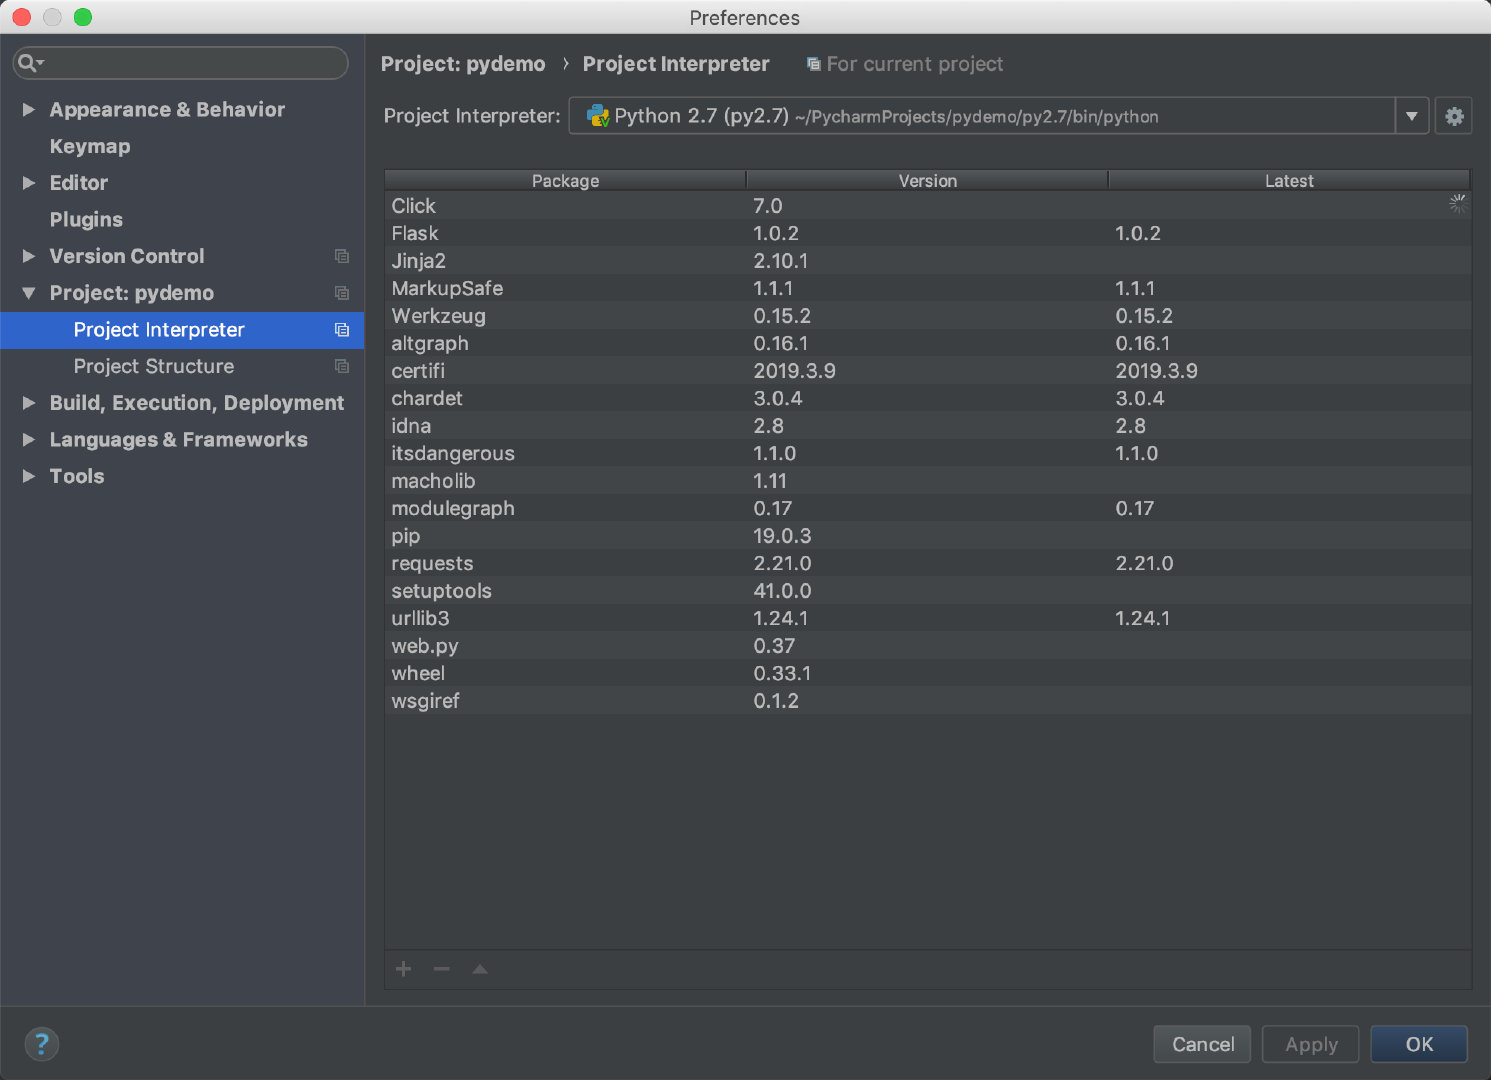Expand Appearance & Behavior section

pos(29,110)
